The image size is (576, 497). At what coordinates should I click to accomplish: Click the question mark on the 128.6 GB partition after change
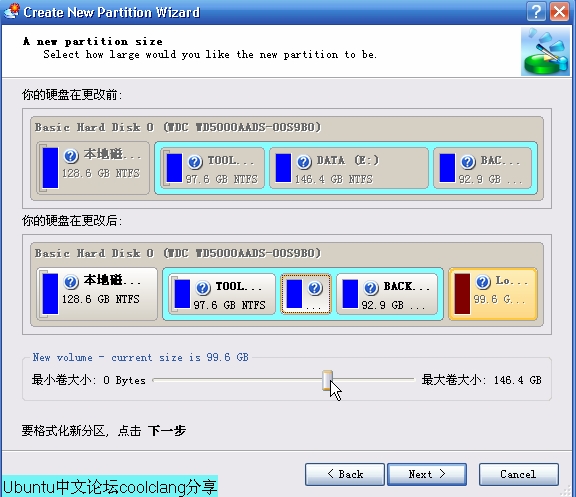(x=71, y=282)
